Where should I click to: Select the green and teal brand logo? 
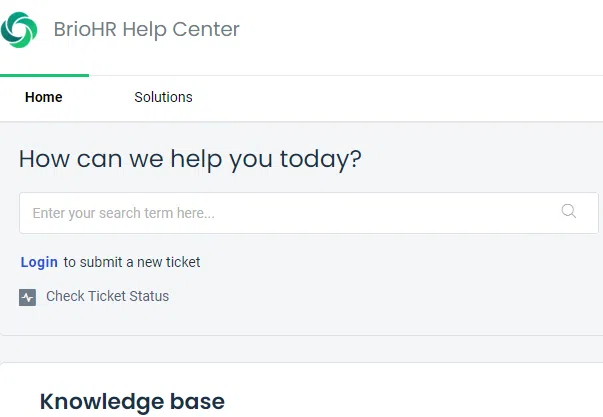(19, 30)
